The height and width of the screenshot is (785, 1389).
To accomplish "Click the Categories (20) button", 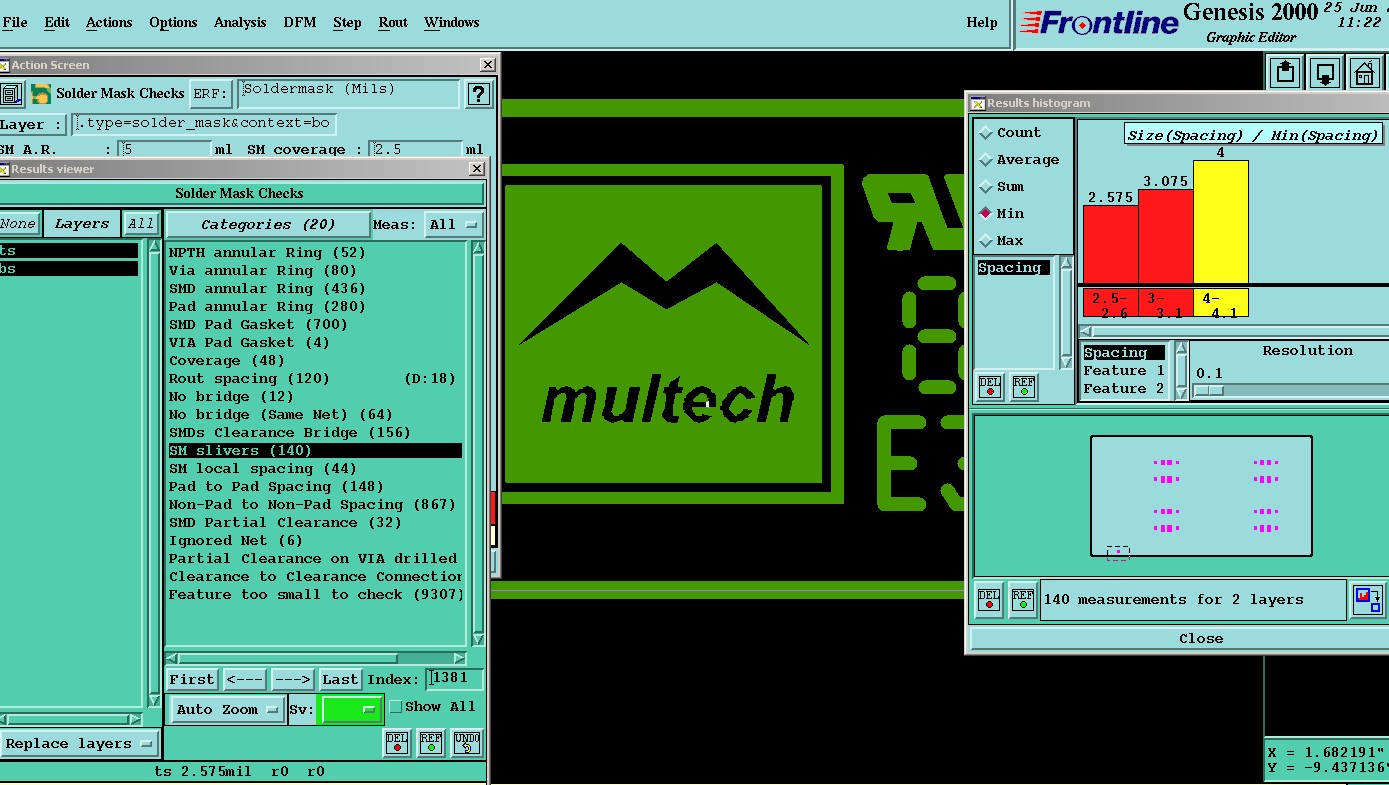I will click(x=267, y=224).
